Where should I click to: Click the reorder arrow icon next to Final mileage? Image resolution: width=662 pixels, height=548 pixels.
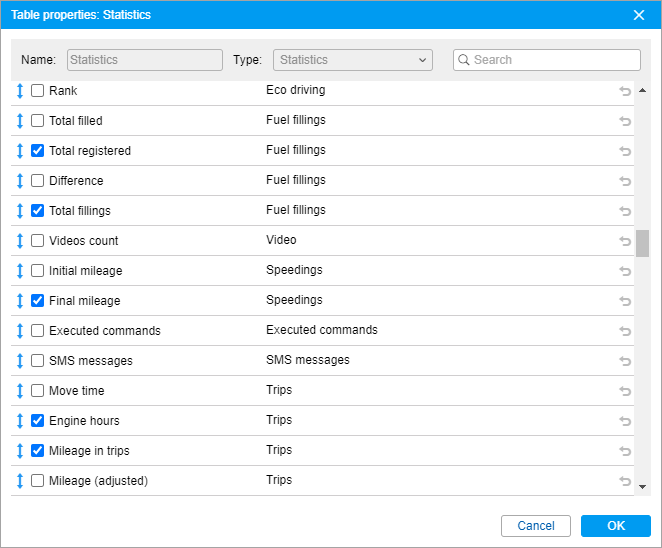pyautogui.click(x=19, y=301)
